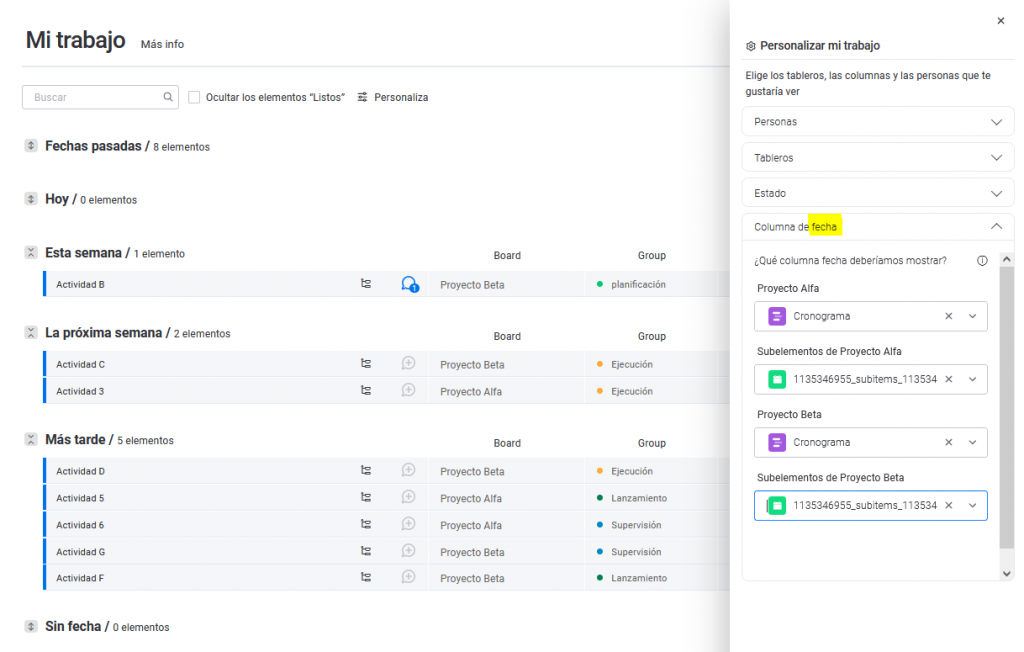1024x652 pixels.
Task: Collapse the 'Esta semana' group
Action: [31, 253]
